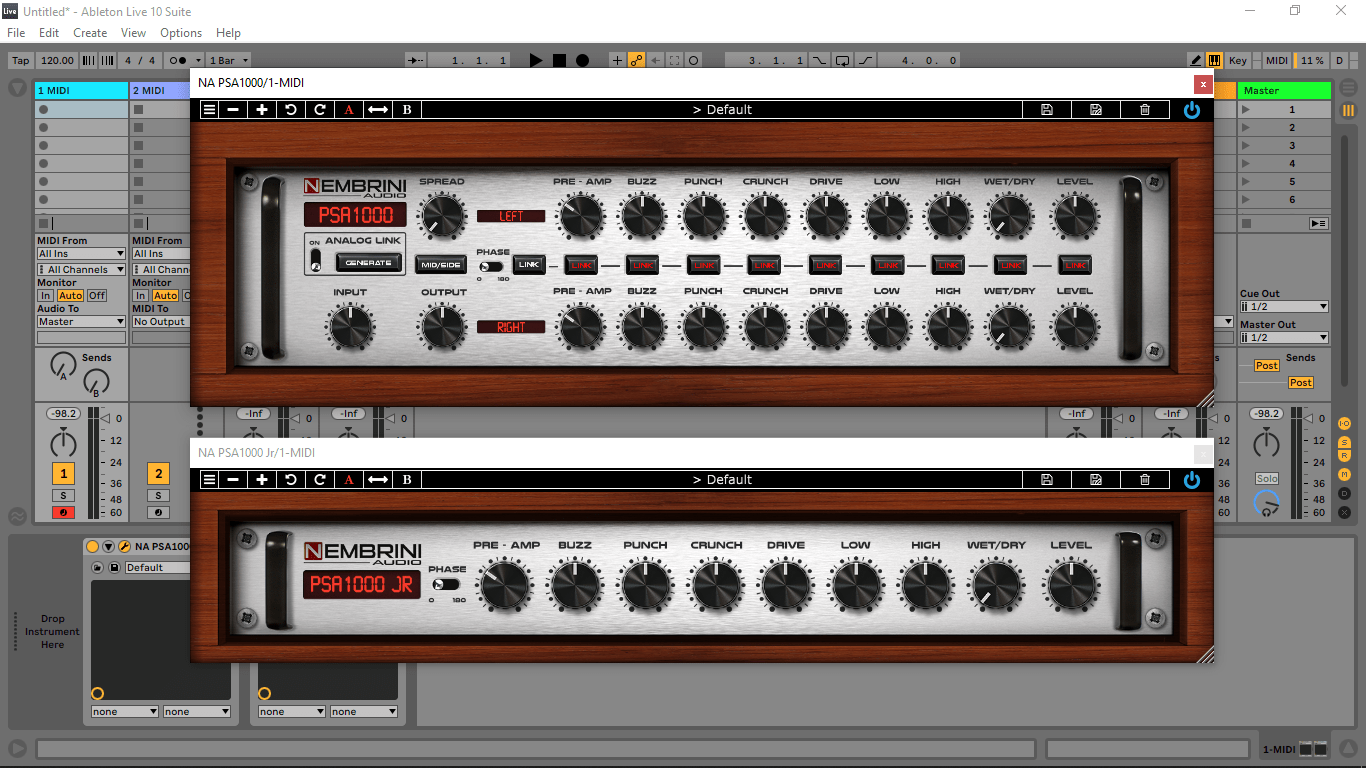Click Save As preset icon in PSA1000 toolbar

1096,109
